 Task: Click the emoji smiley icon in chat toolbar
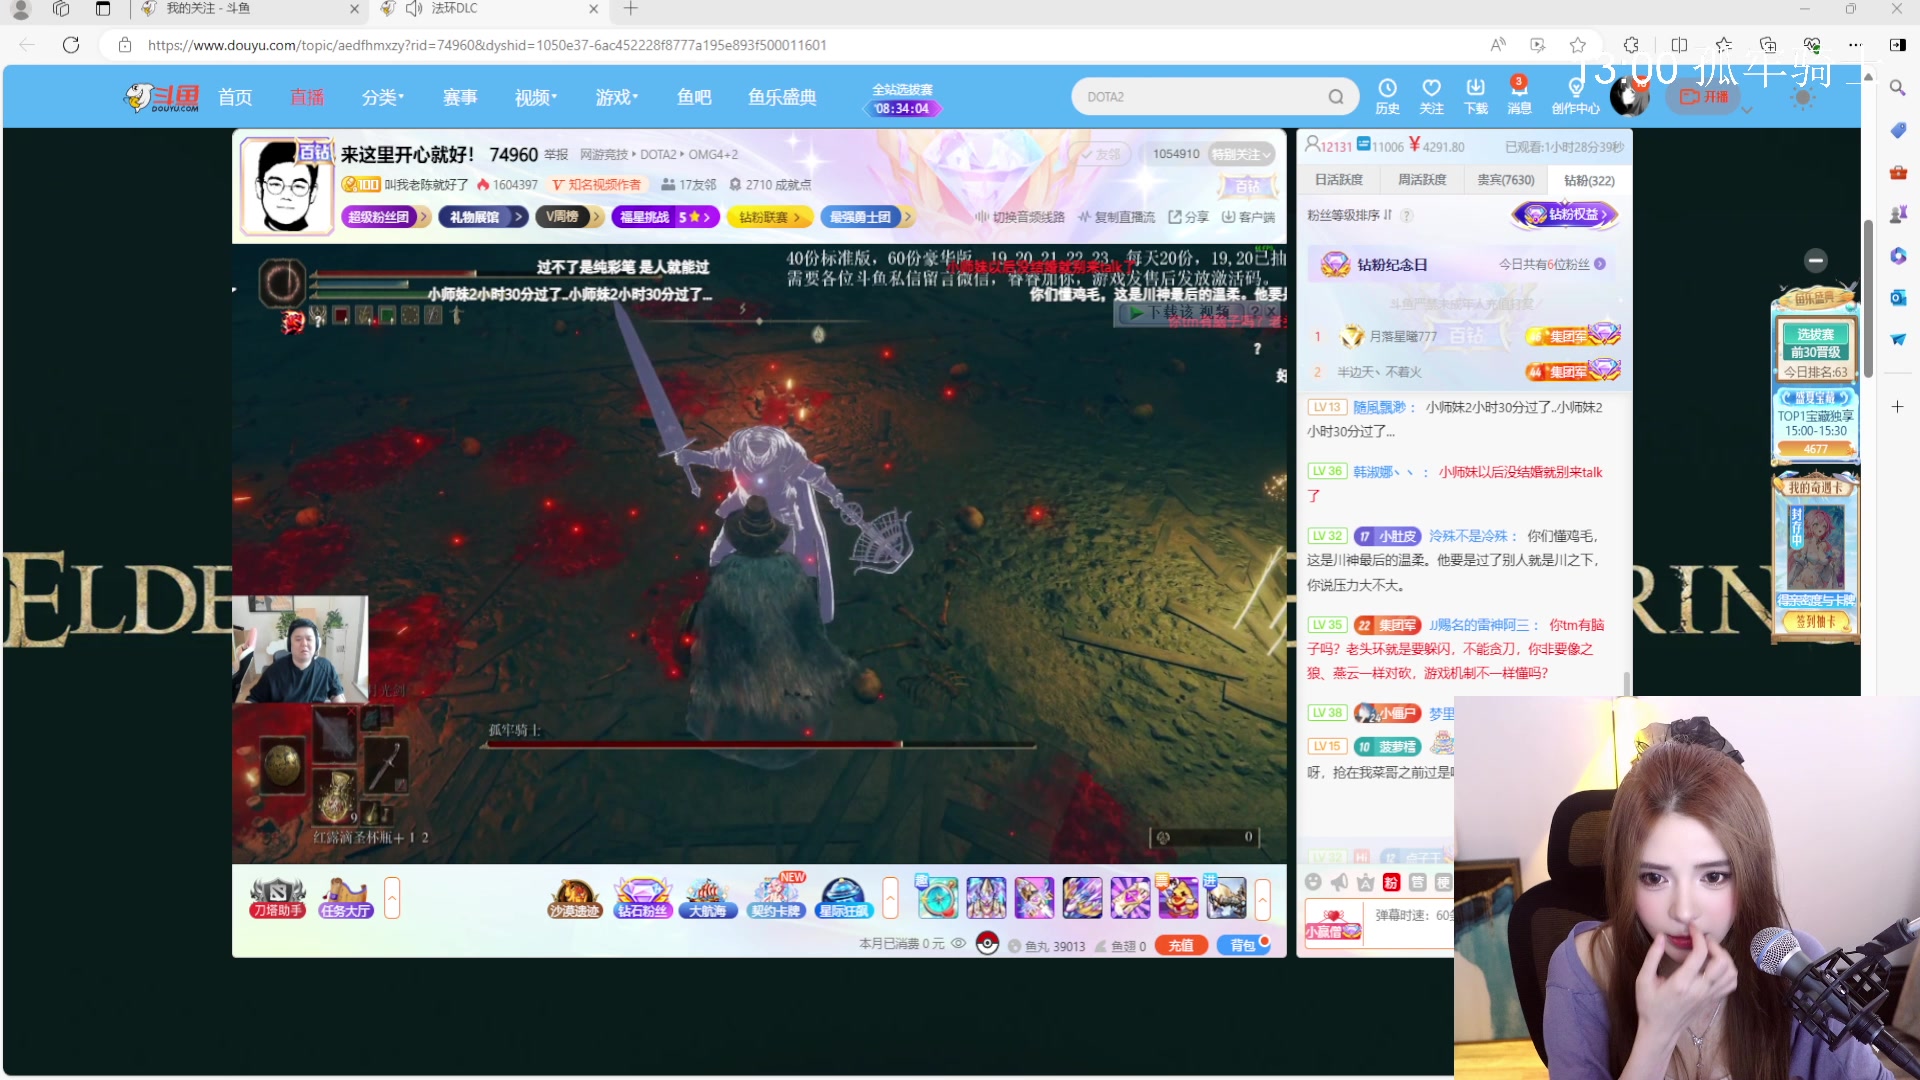1313,882
